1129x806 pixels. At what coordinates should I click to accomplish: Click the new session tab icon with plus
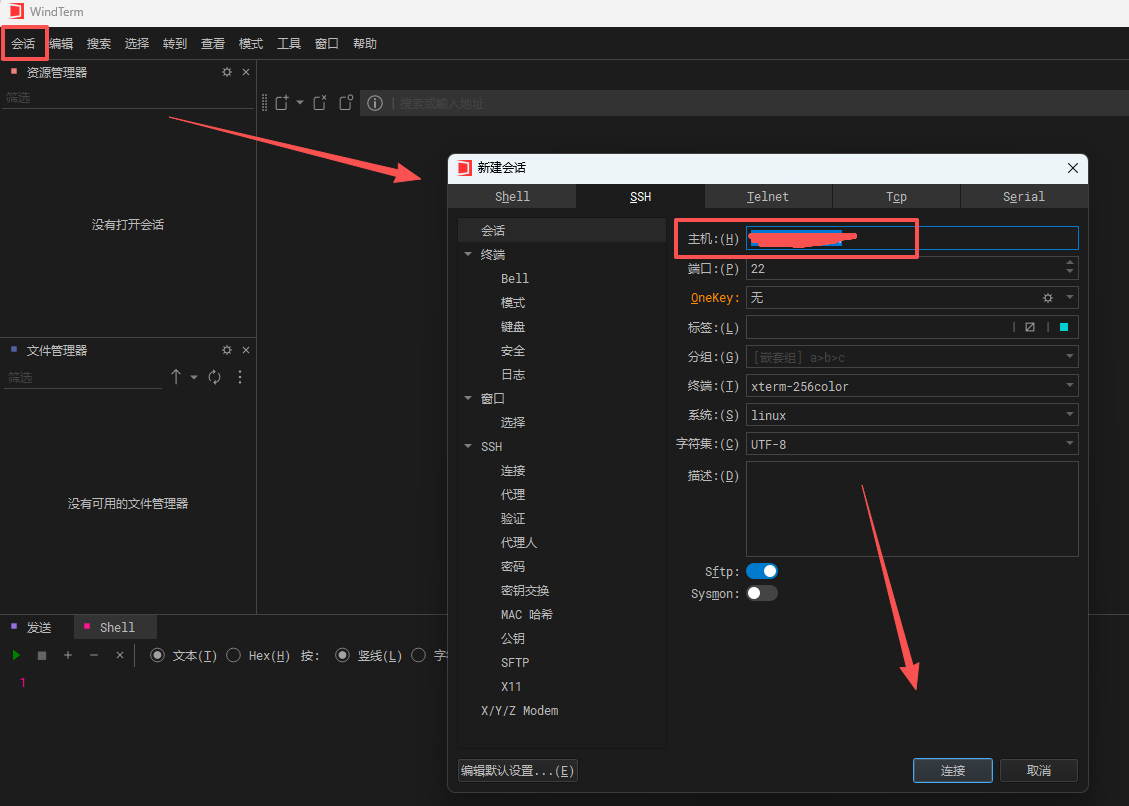[x=282, y=103]
